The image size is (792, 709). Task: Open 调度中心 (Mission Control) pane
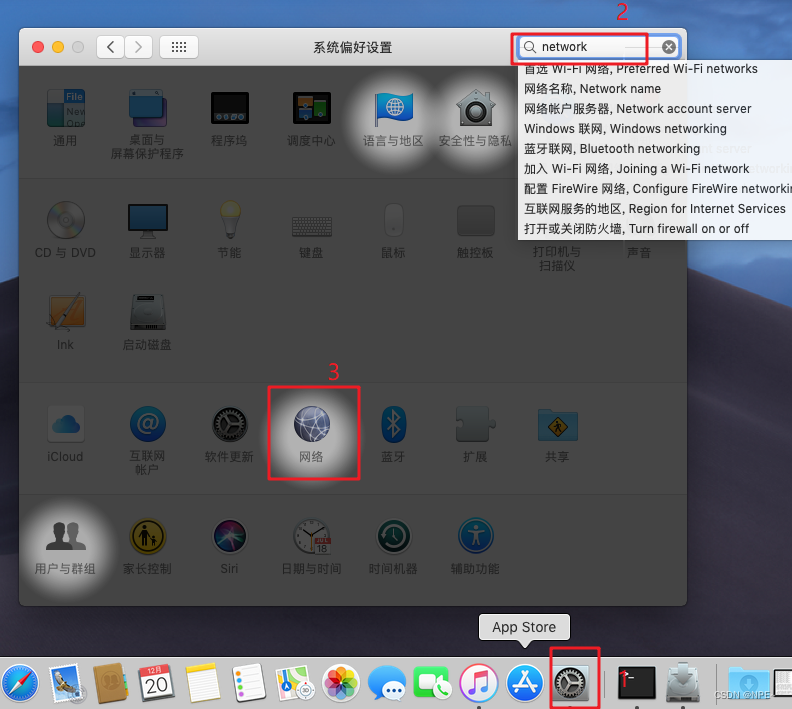311,118
